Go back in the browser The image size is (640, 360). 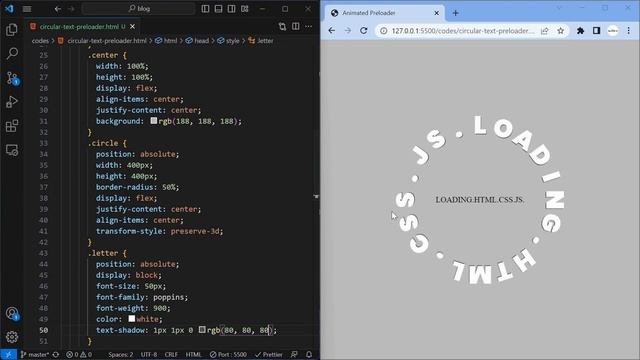click(x=331, y=31)
